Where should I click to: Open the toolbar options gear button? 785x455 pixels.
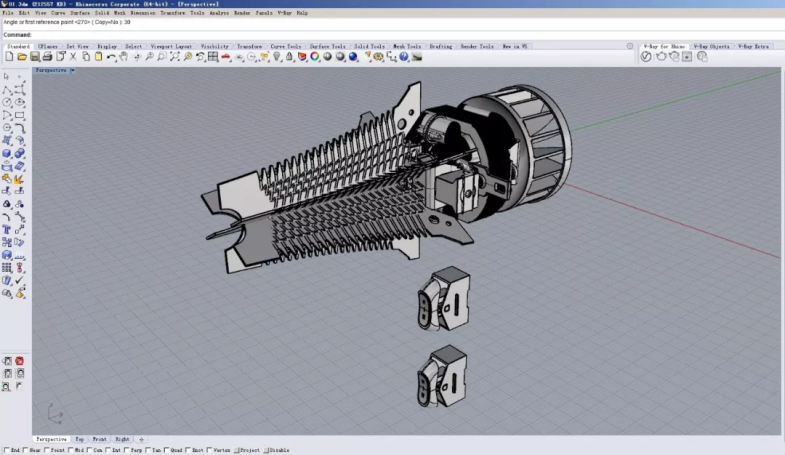(629, 46)
